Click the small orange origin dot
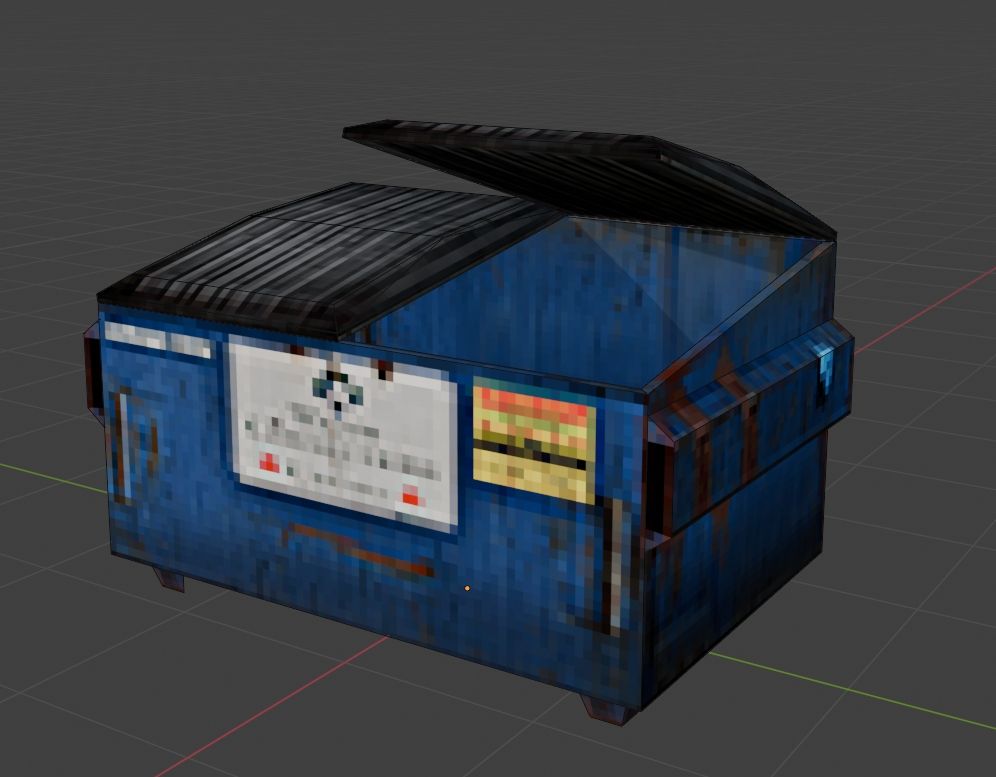The height and width of the screenshot is (777, 996). [x=468, y=589]
